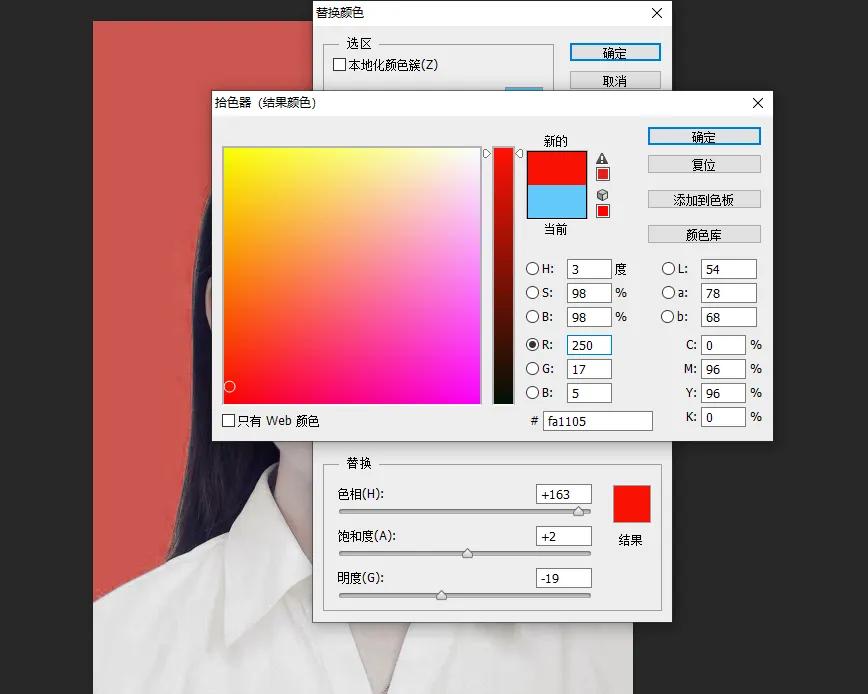Viewport: 868px width, 694px height.
Task: Click the 复位 button
Action: pos(704,164)
